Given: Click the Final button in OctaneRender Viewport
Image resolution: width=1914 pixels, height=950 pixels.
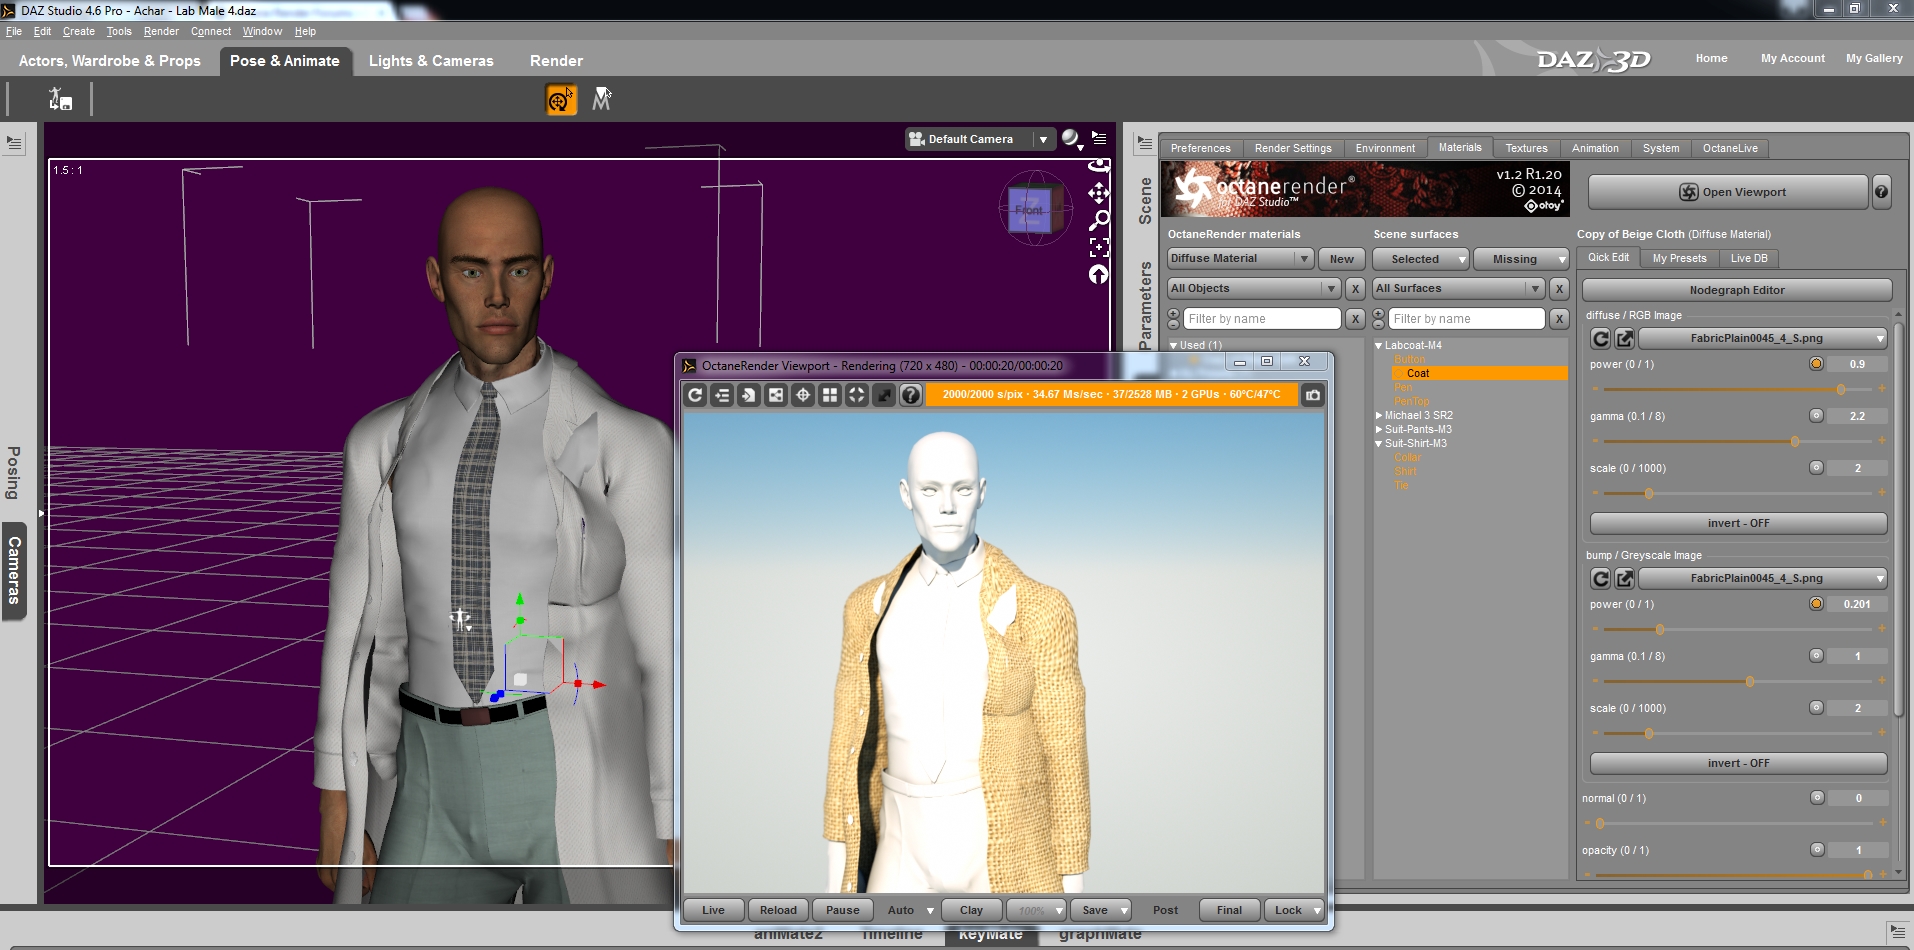Looking at the screenshot, I should coord(1229,910).
